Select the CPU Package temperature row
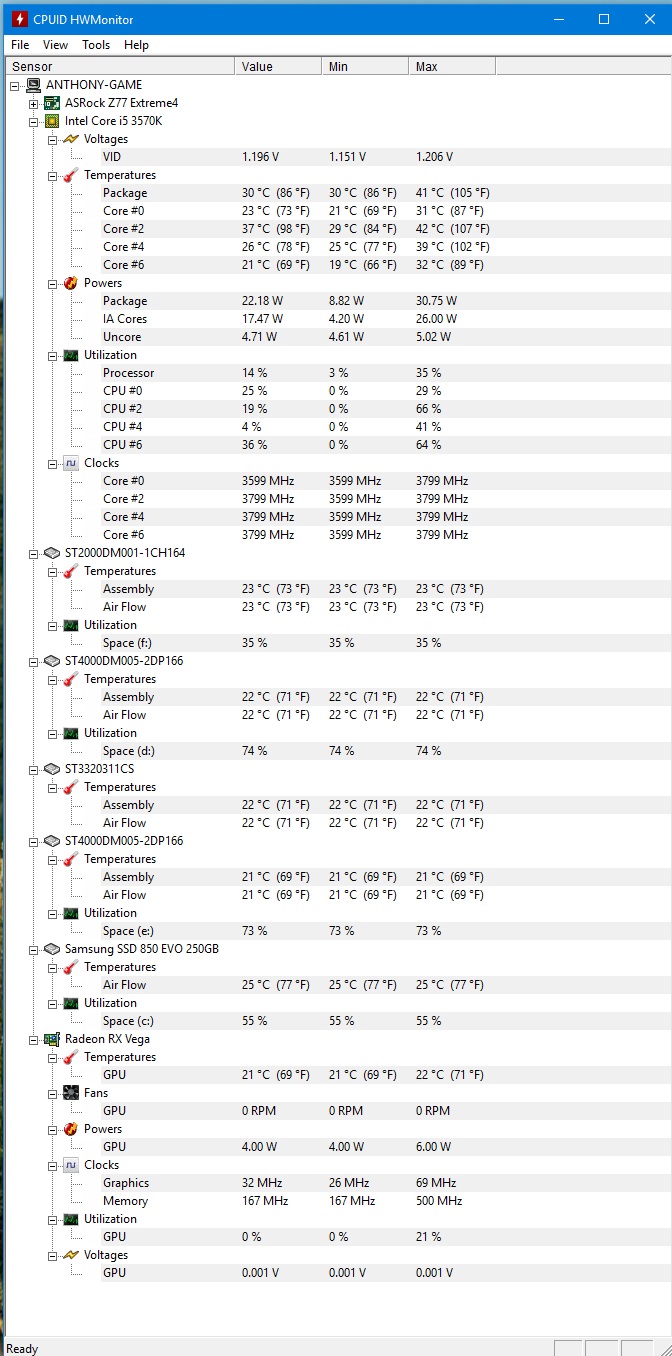Viewport: 672px width, 1356px height. (x=125, y=193)
